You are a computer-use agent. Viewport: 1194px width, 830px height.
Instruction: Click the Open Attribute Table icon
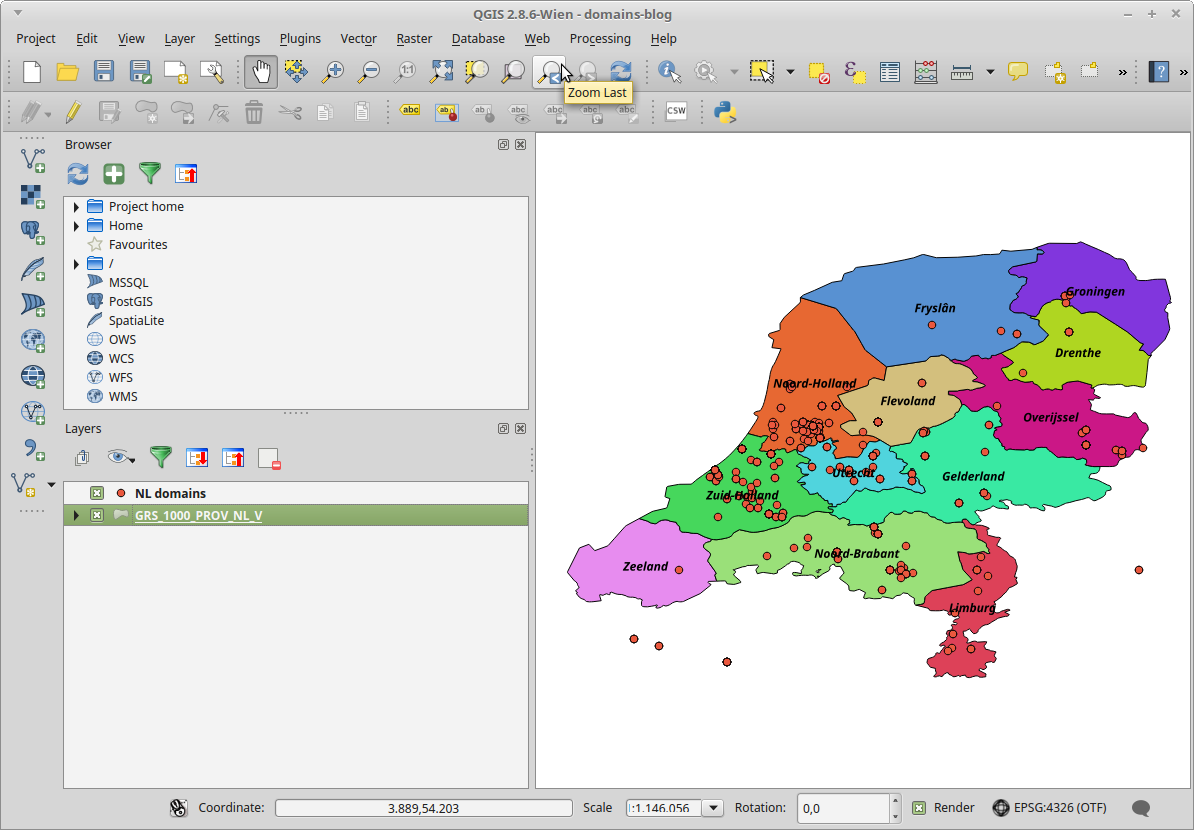click(x=890, y=71)
